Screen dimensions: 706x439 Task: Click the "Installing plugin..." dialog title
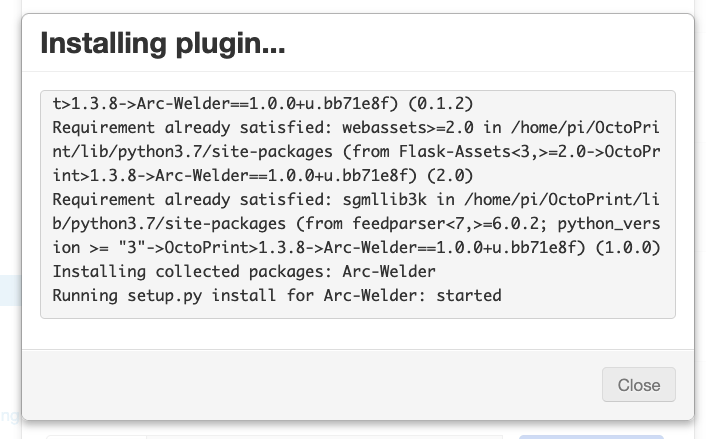coord(162,43)
